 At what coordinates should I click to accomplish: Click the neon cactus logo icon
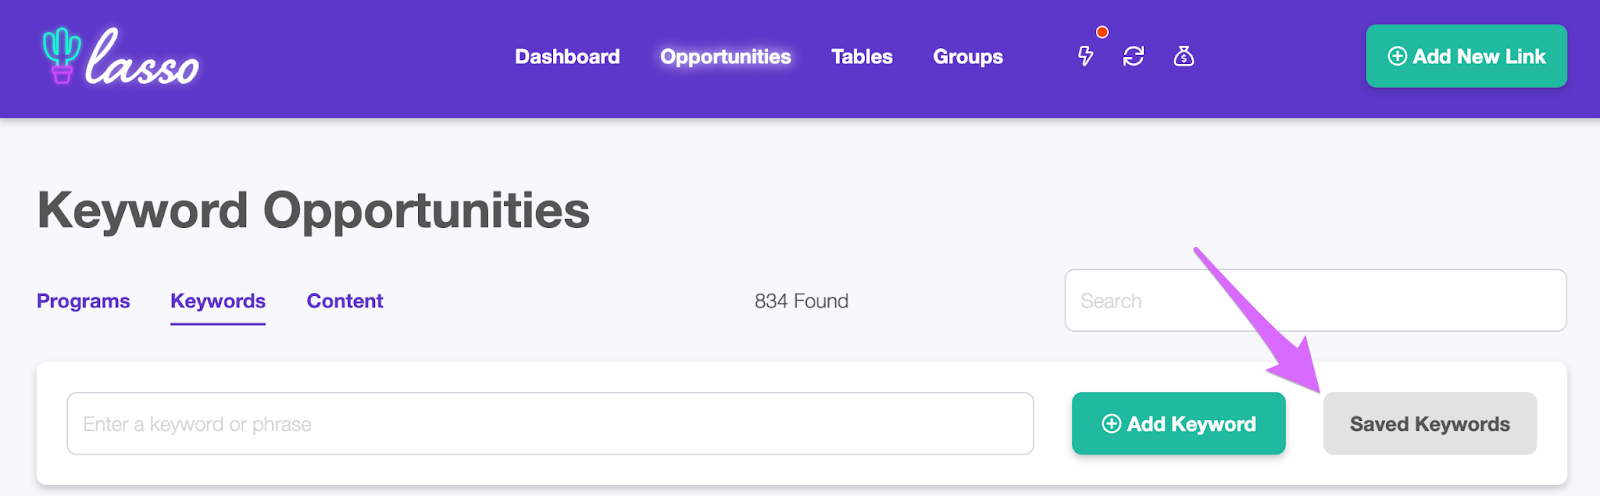61,55
